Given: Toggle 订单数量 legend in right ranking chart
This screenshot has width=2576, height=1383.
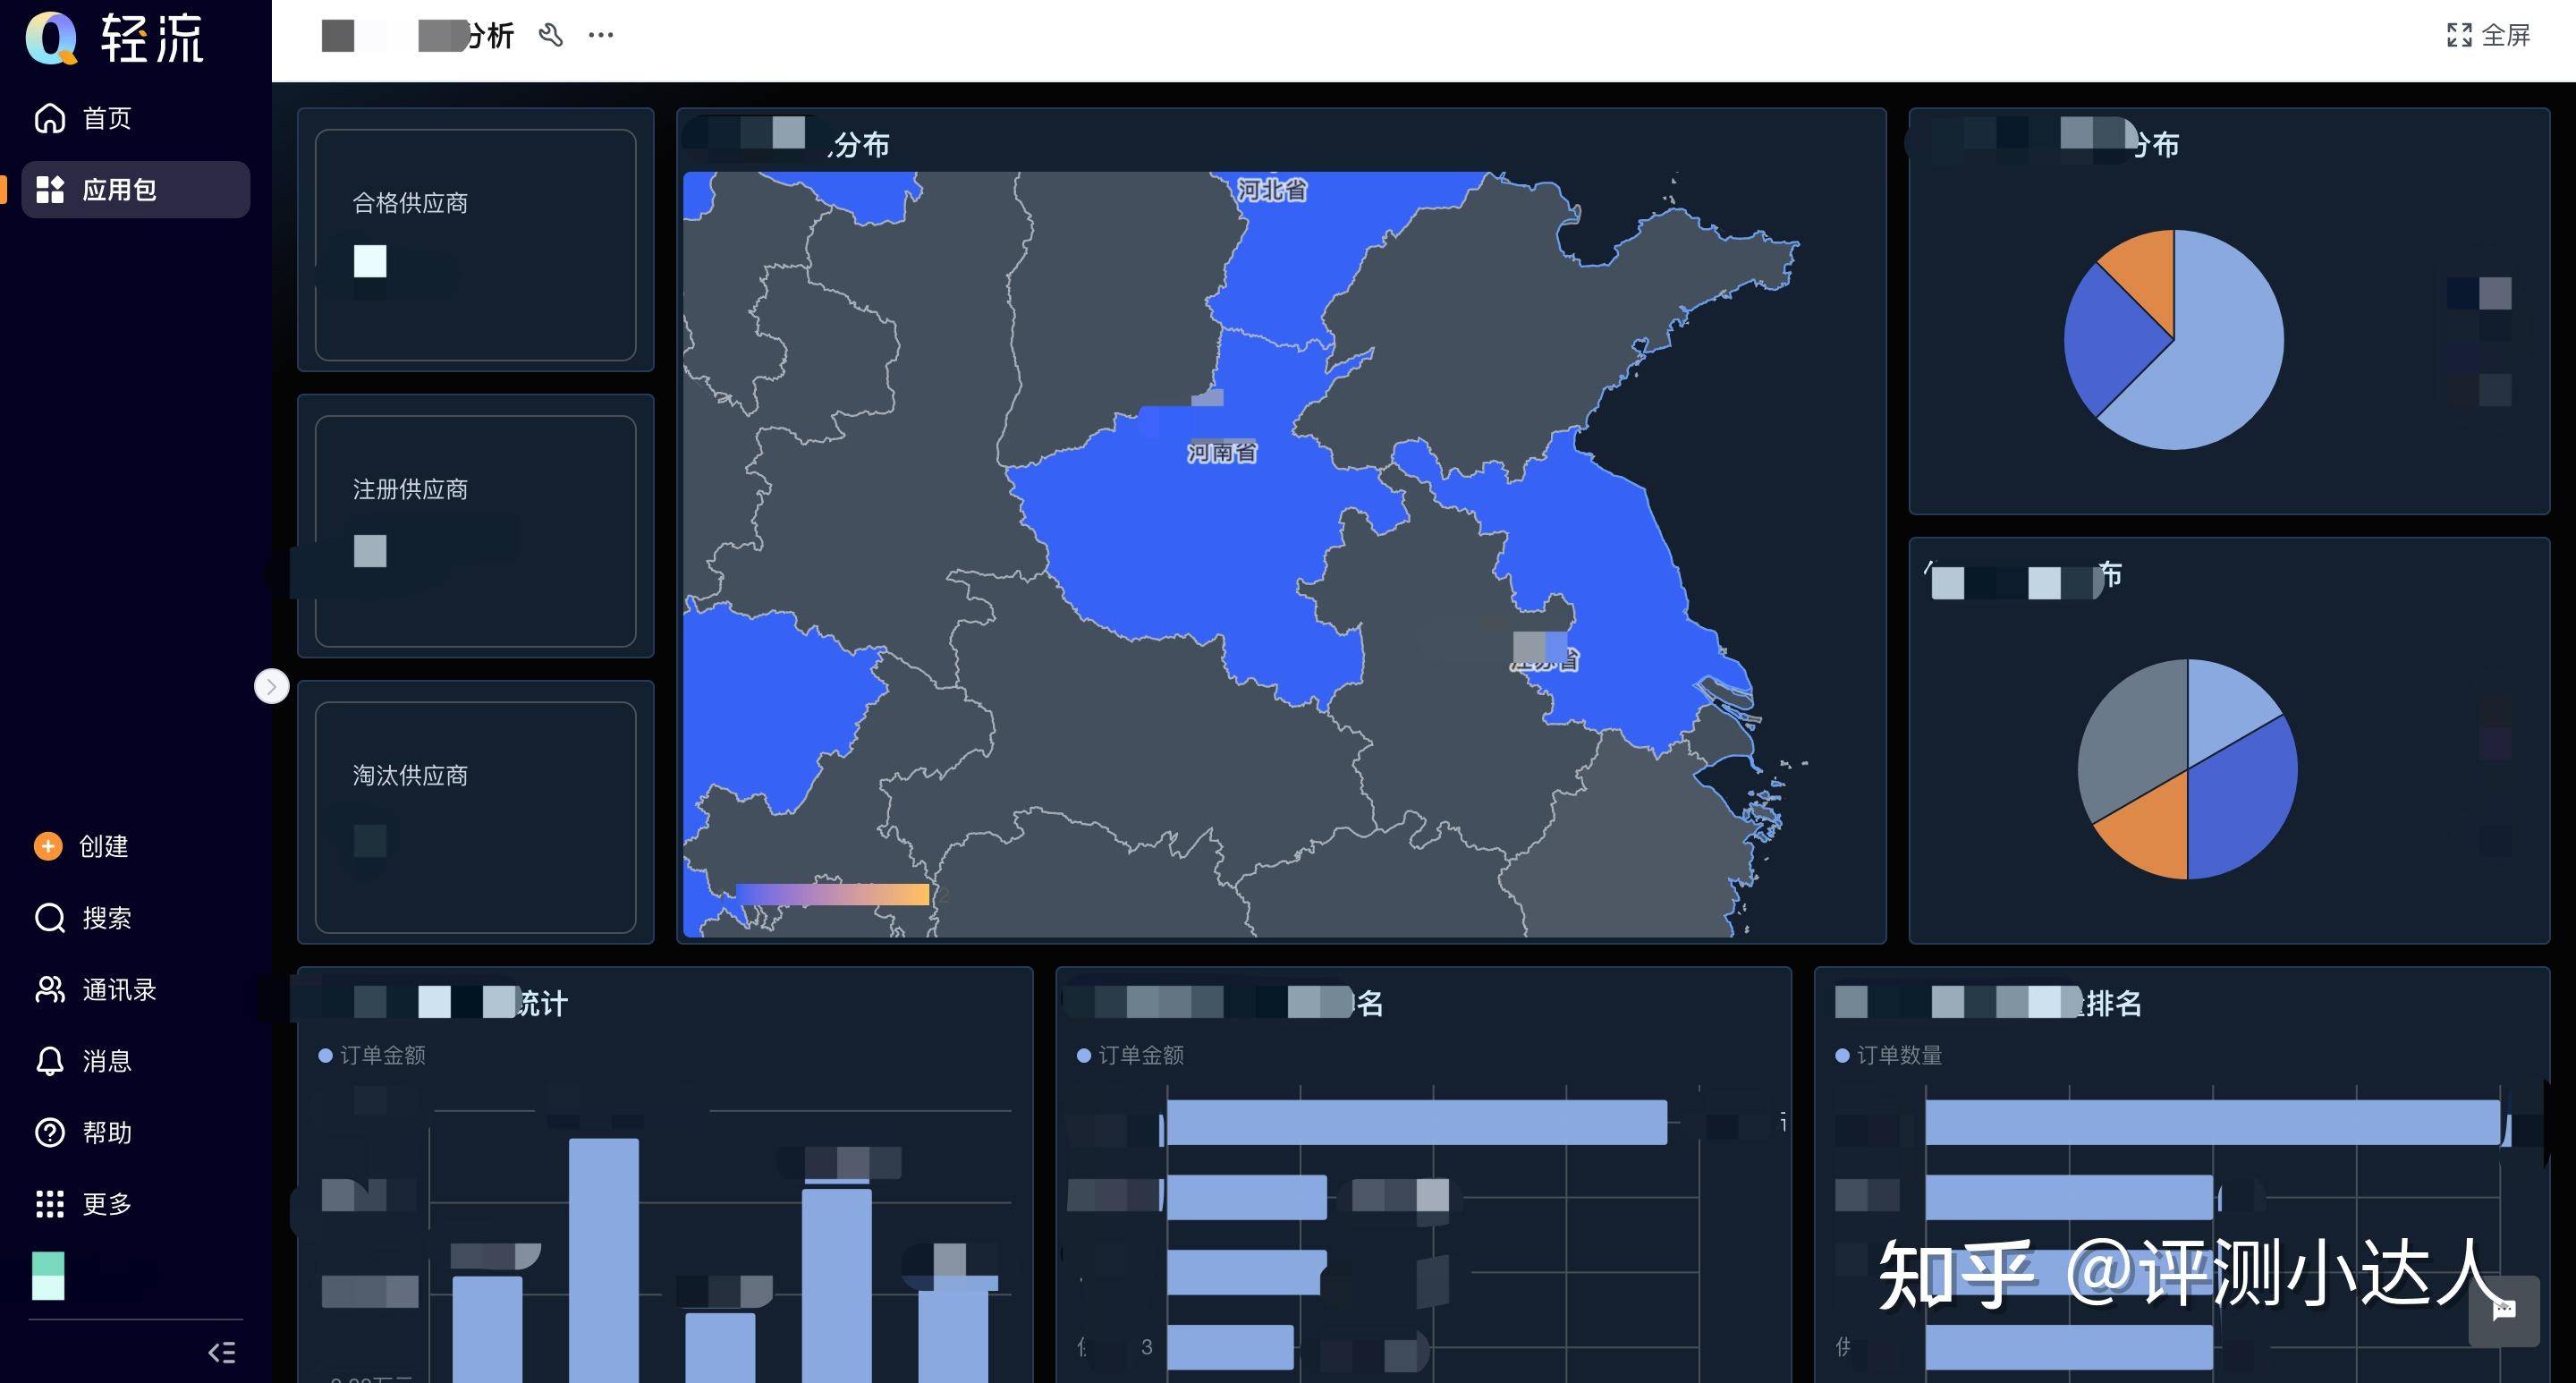Looking at the screenshot, I should pyautogui.click(x=1889, y=1055).
